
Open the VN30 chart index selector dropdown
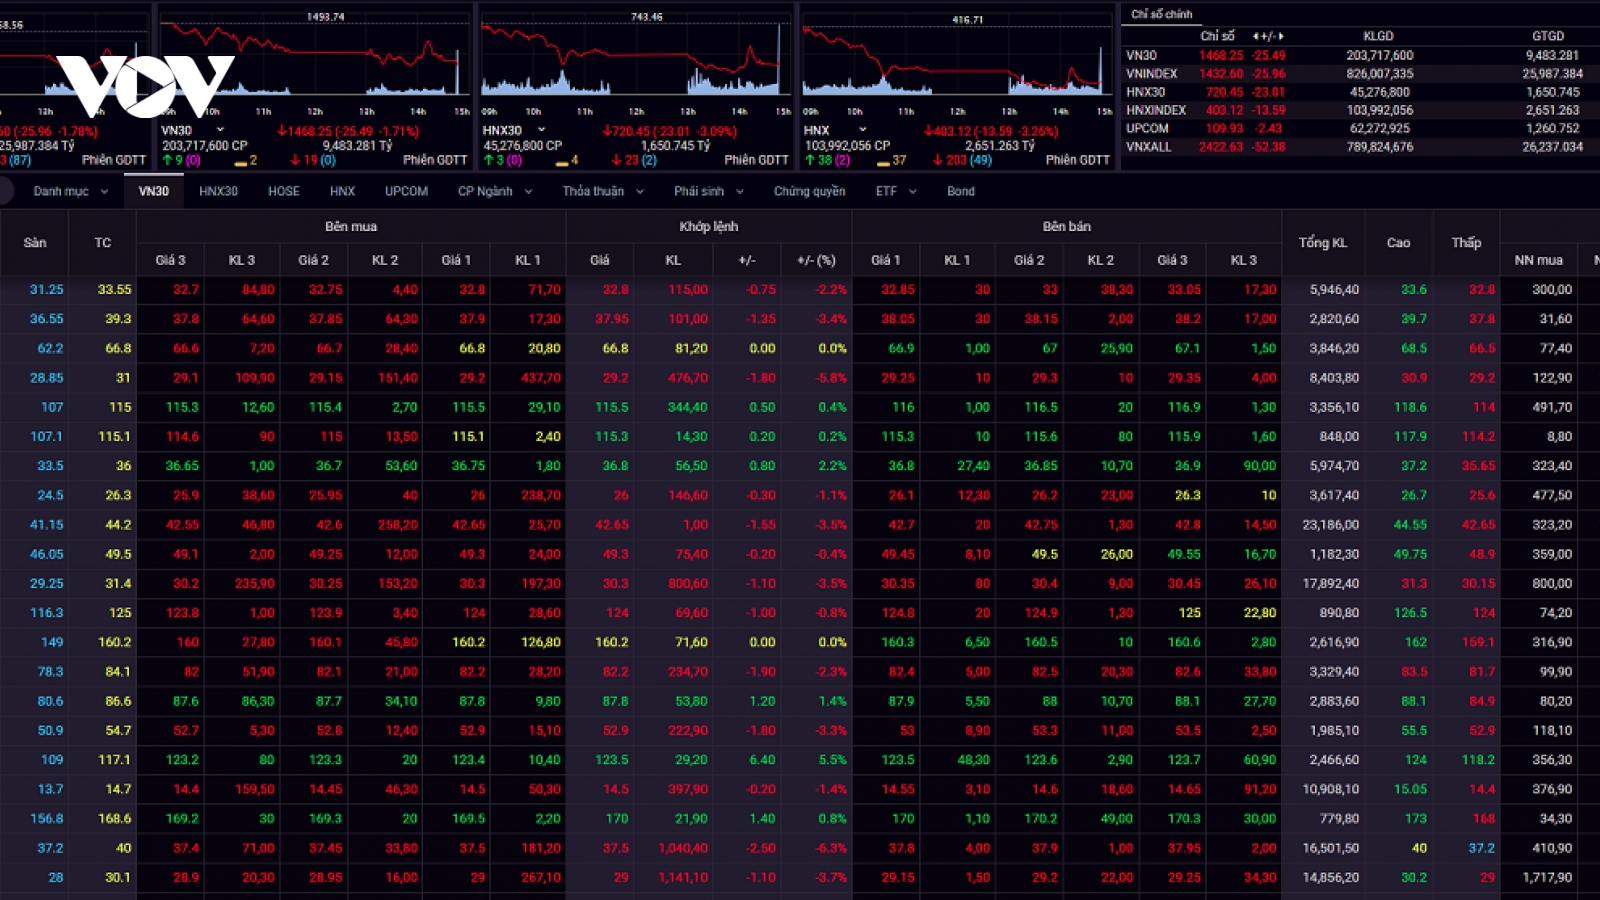[x=220, y=130]
